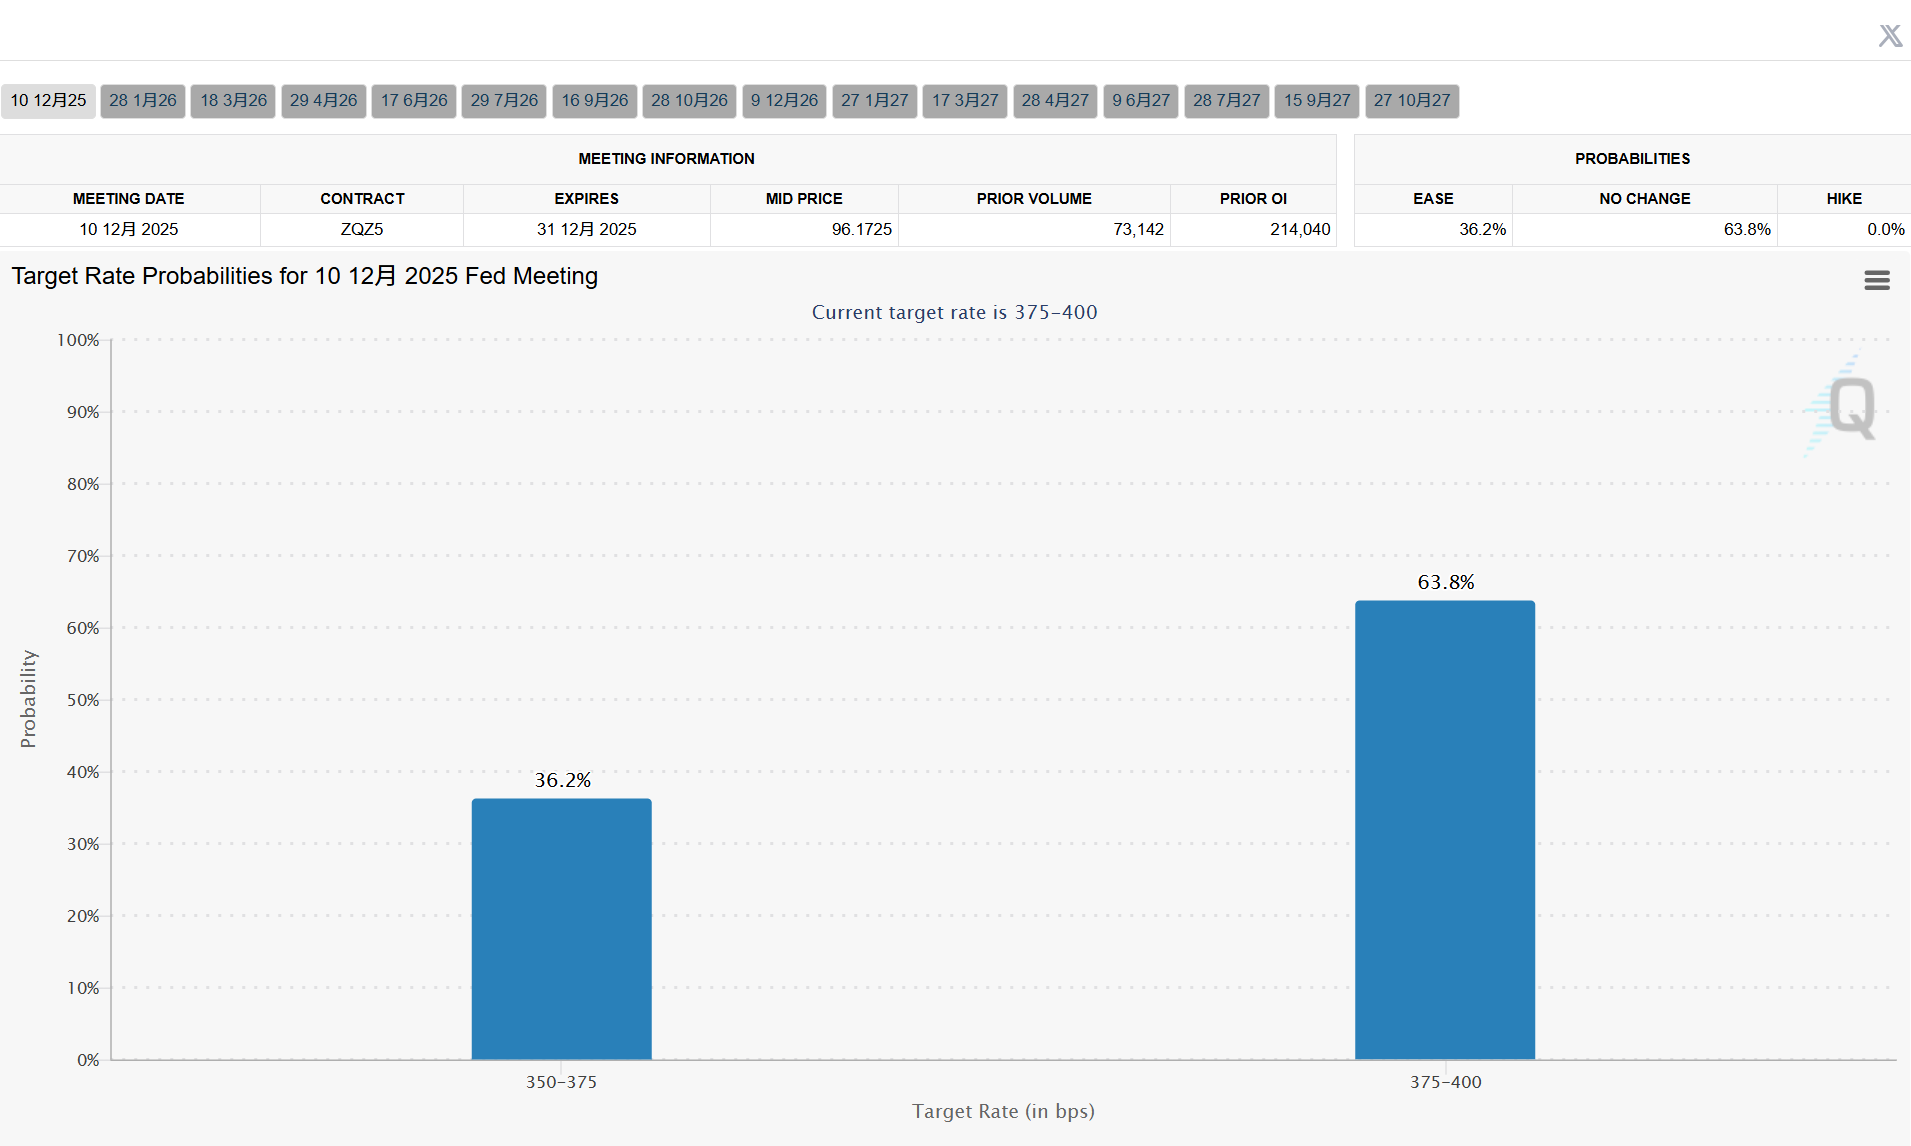Switch to the 27 1月27 tab
This screenshot has height=1146, width=1911.
coord(875,101)
